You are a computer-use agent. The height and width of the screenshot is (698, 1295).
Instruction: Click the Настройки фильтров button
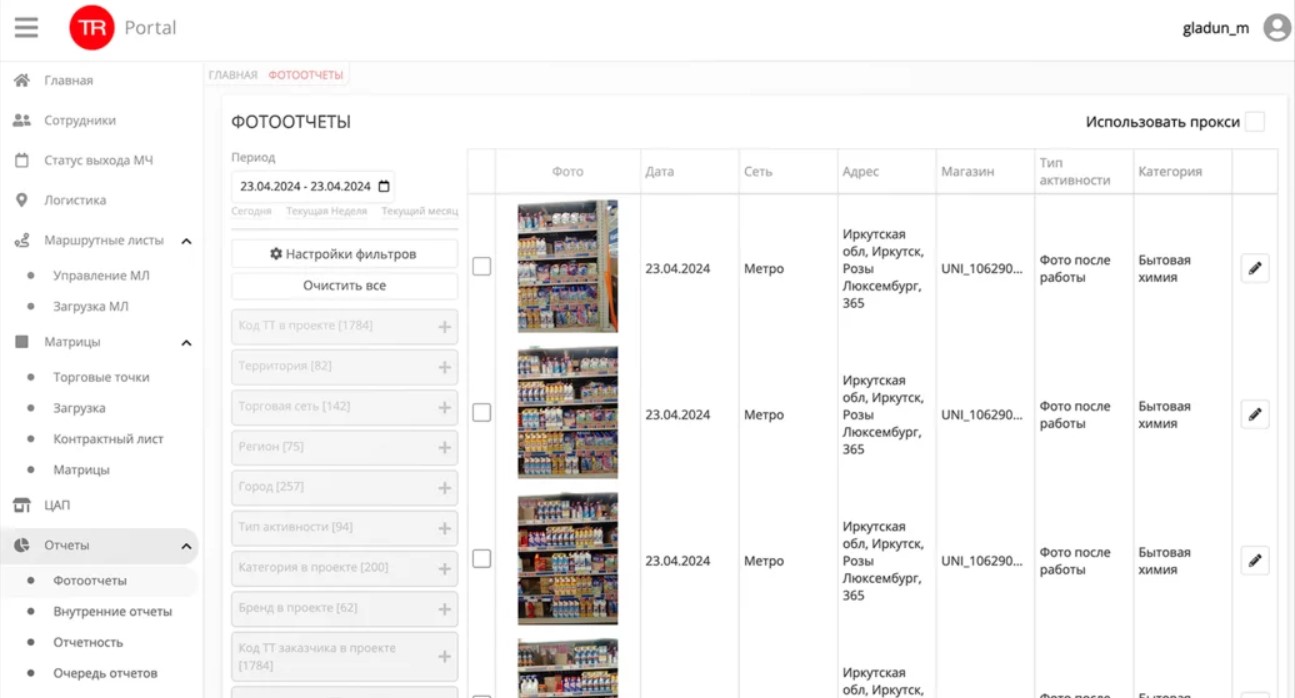coord(344,254)
